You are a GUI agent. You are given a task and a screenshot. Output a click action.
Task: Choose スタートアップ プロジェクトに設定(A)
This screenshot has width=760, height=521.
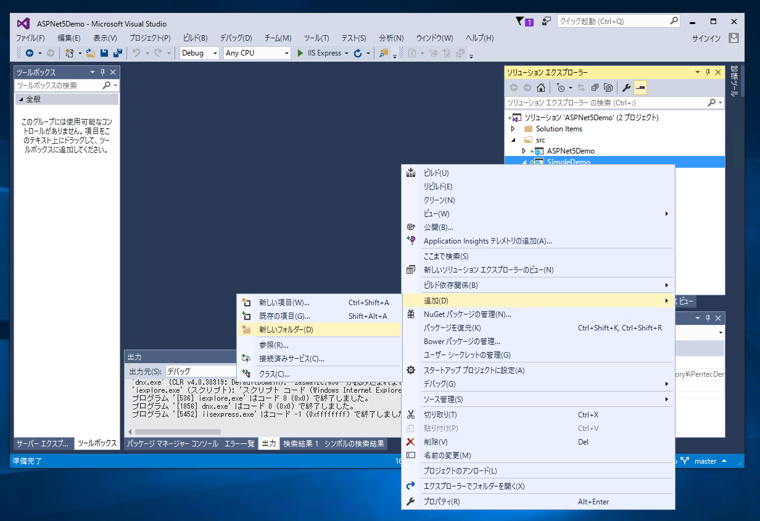pos(538,370)
